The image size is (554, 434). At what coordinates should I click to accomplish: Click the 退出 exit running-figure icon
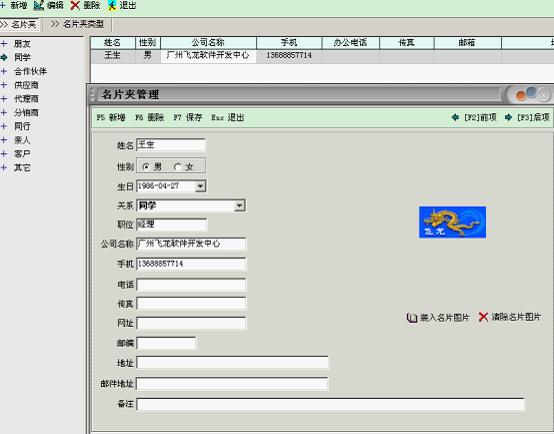click(x=112, y=5)
